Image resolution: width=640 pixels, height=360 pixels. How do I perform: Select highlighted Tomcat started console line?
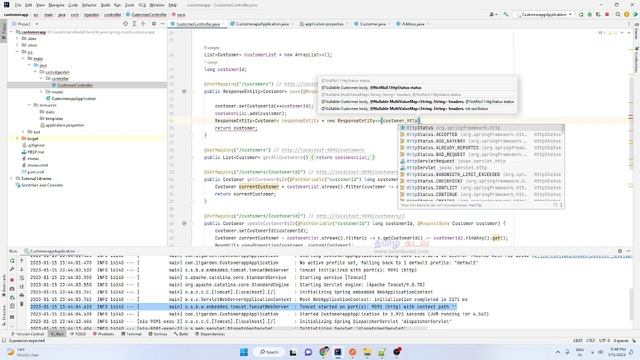pyautogui.click(x=243, y=307)
